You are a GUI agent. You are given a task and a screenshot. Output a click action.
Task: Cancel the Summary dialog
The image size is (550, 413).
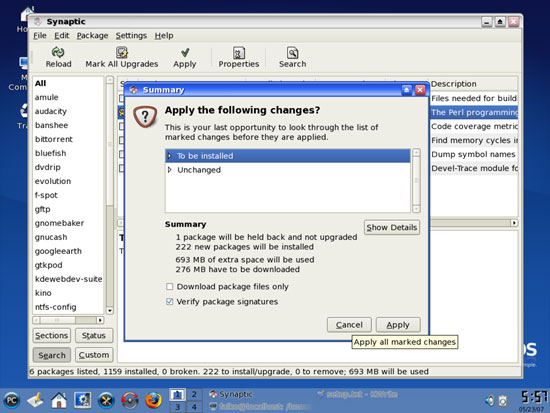349,325
